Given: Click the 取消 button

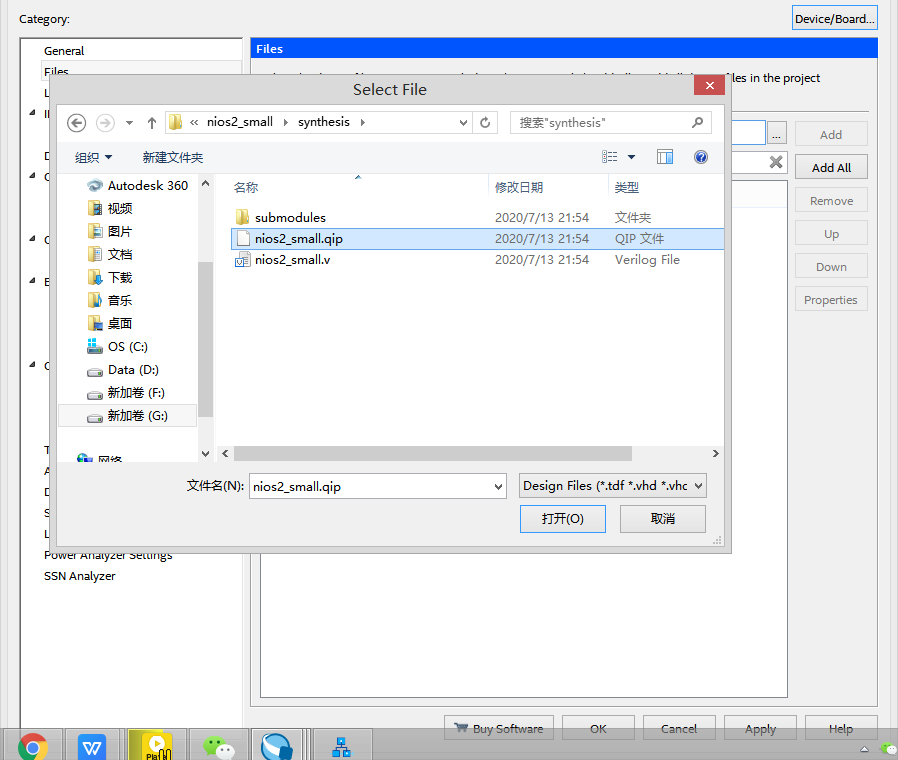Looking at the screenshot, I should (x=663, y=519).
